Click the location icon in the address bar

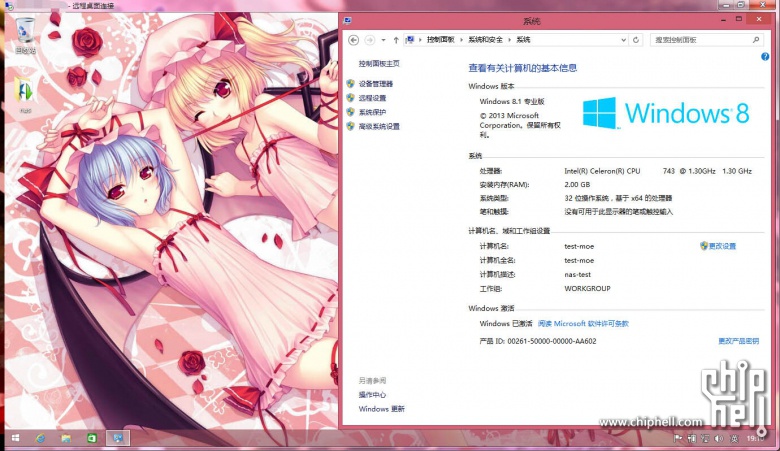coord(410,39)
